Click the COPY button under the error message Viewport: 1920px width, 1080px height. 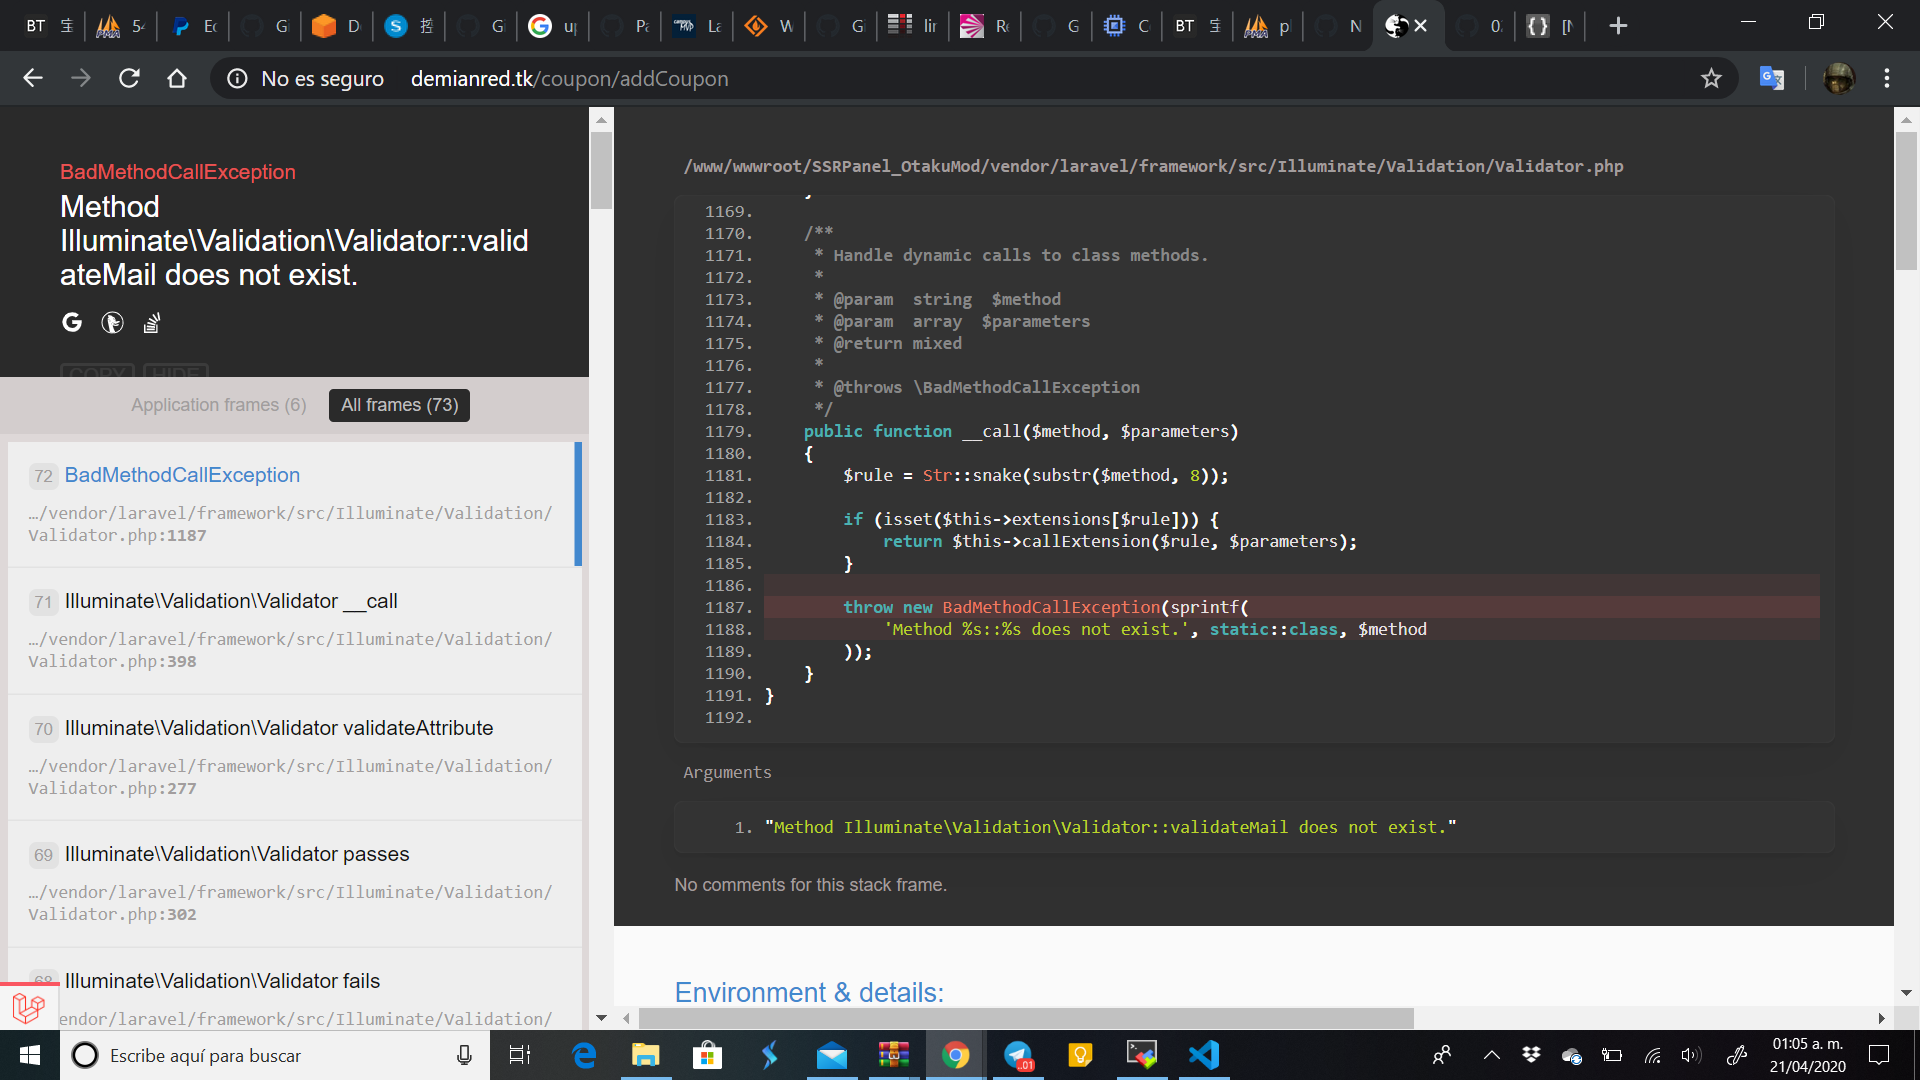96,374
